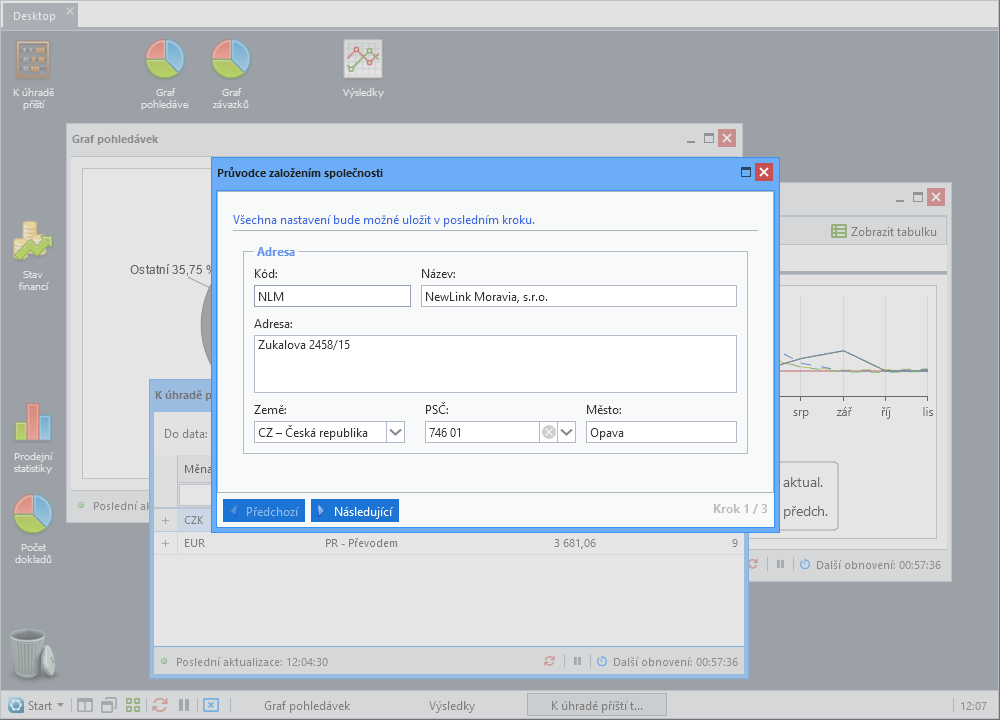Click the aktual. legend entry
Viewport: 1000px width, 720px height.
tap(803, 483)
